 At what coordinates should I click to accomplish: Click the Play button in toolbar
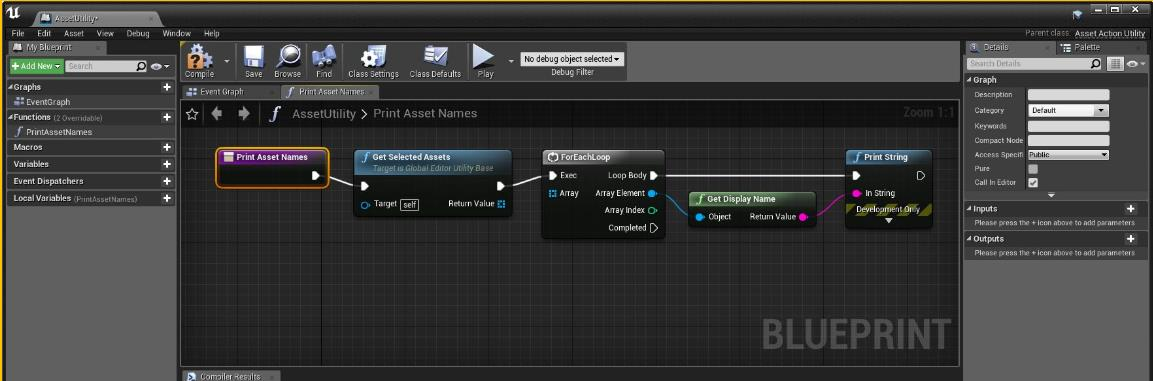tap(485, 60)
